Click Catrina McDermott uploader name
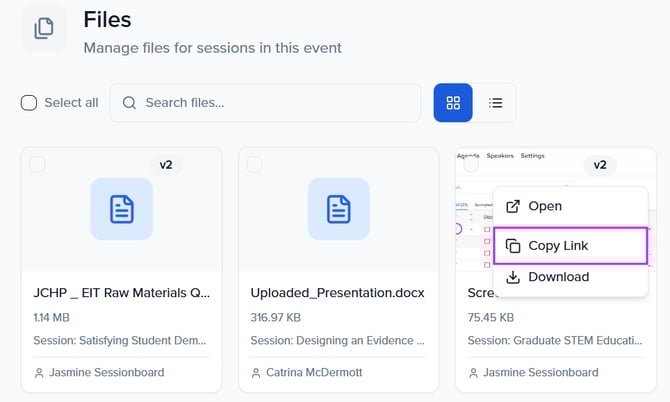Viewport: 670px width, 402px height. [x=316, y=373]
